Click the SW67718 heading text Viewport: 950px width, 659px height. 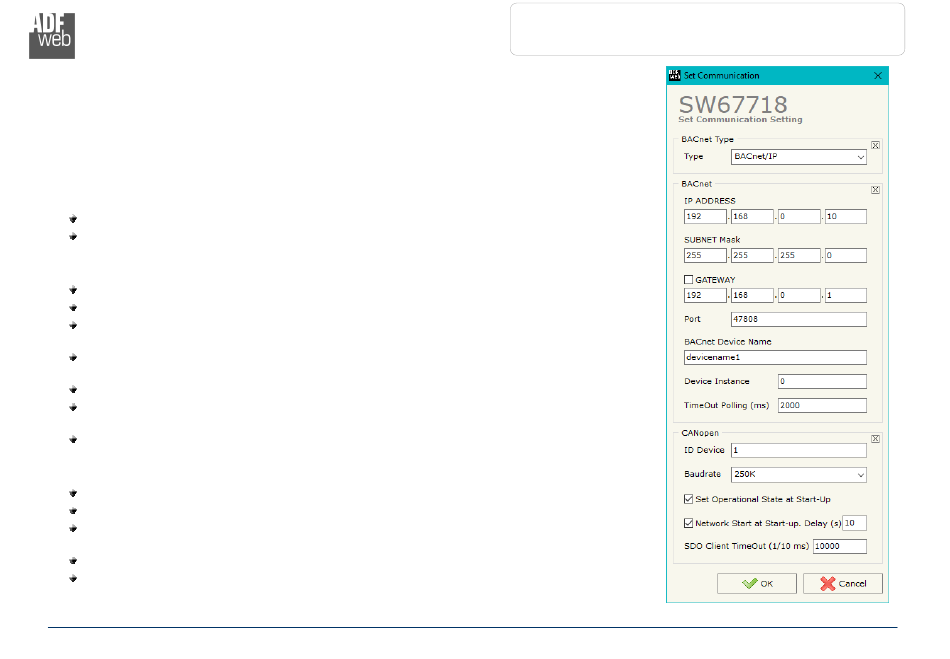[x=733, y=104]
